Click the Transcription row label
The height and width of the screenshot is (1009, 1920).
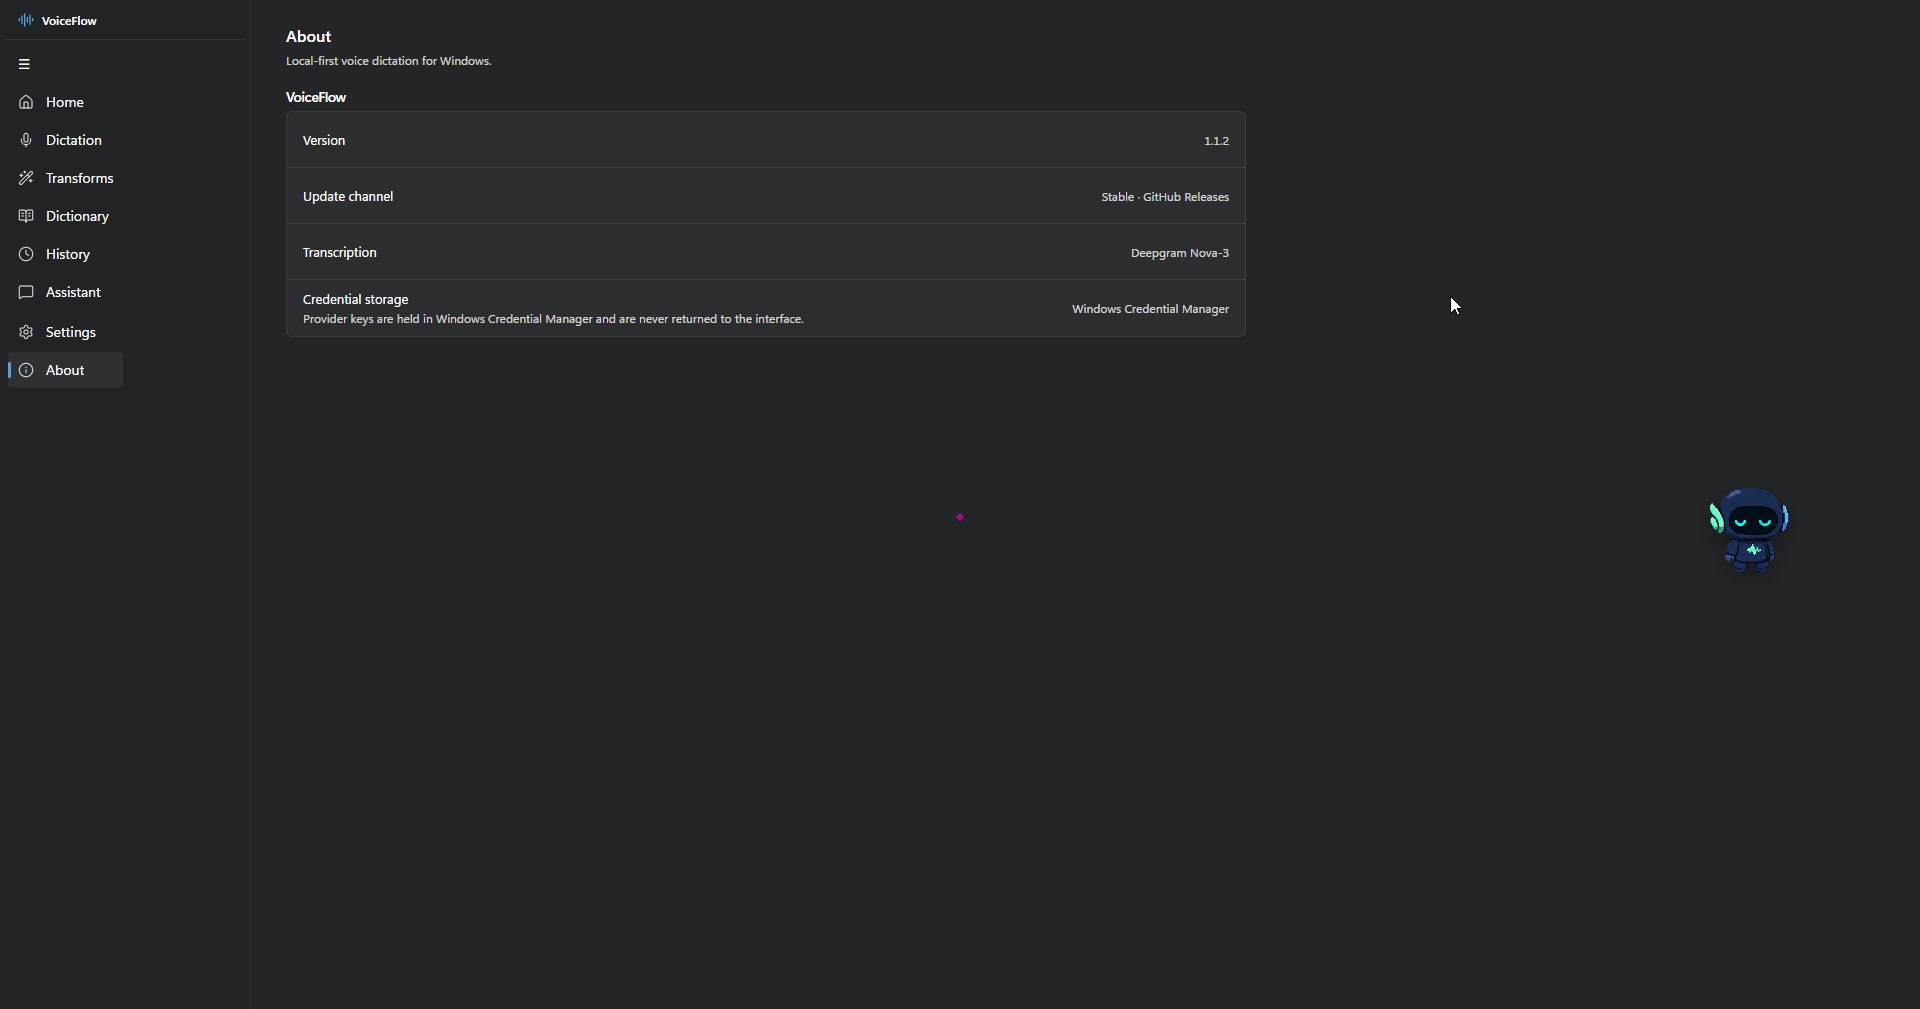340,253
